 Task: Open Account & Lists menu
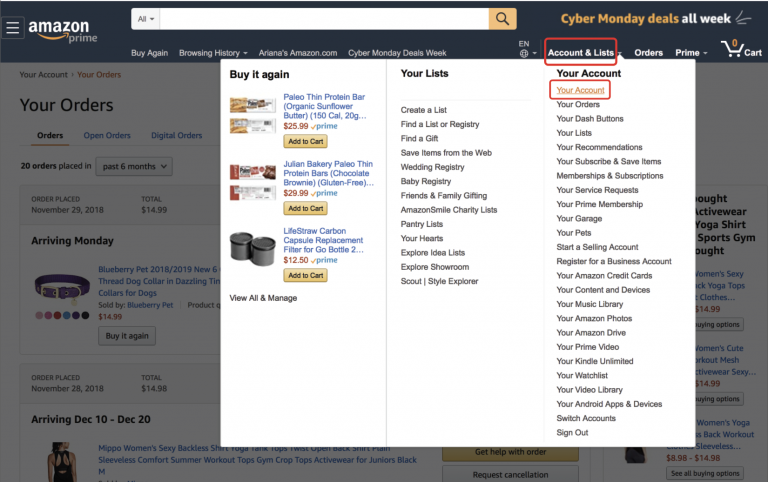click(x=581, y=52)
